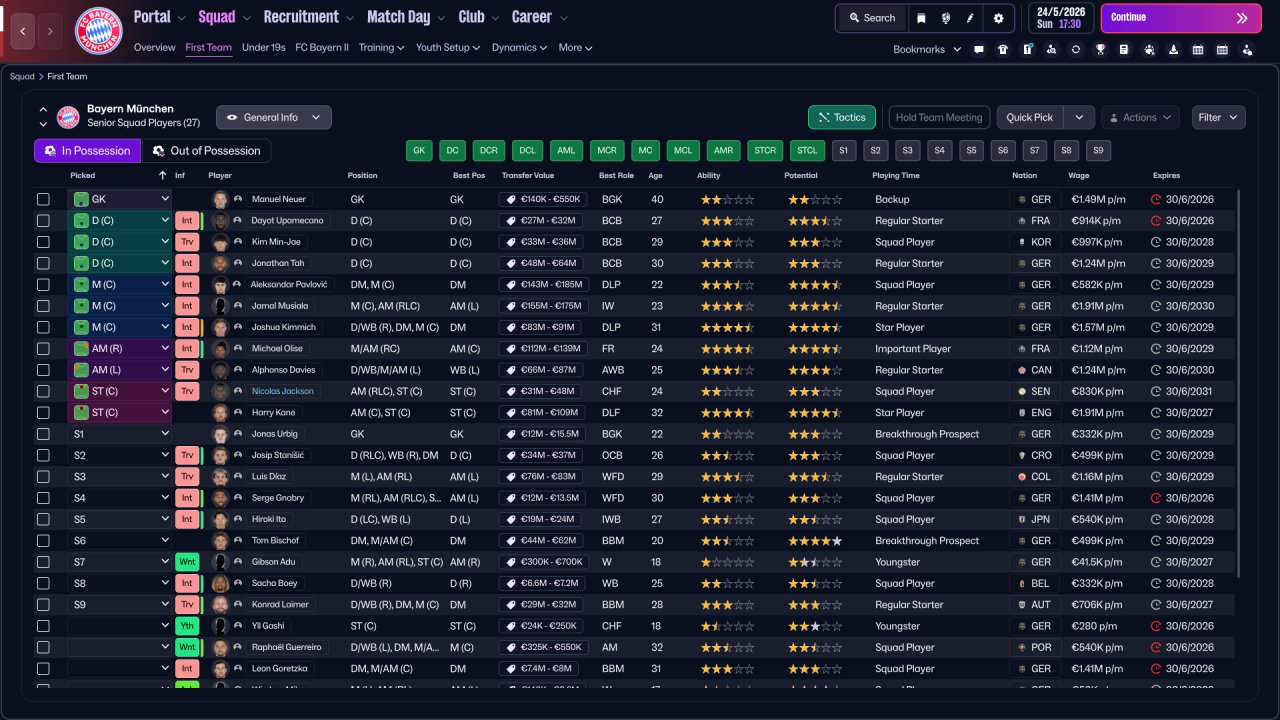1280x720 pixels.
Task: Click the circular refresh arrows icon
Action: click(1076, 49)
